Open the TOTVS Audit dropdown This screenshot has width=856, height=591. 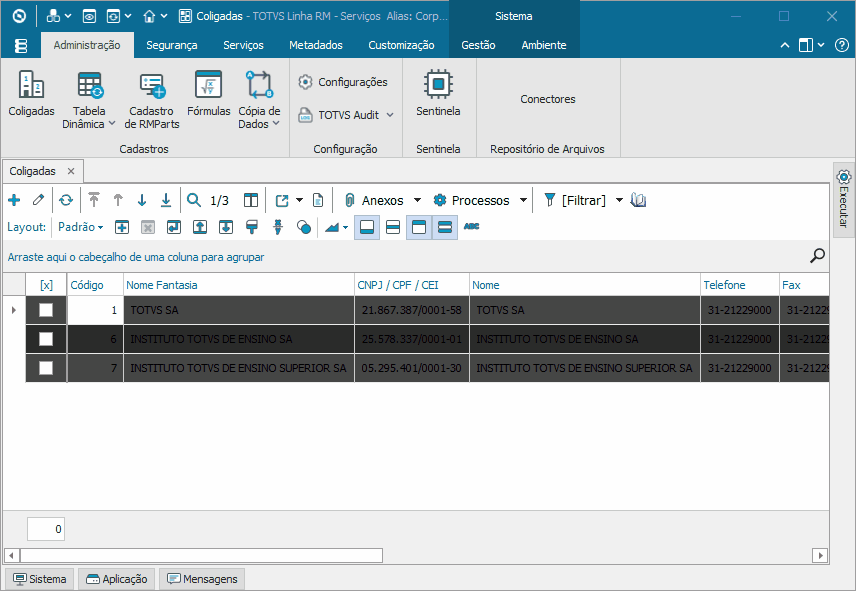(x=390, y=115)
